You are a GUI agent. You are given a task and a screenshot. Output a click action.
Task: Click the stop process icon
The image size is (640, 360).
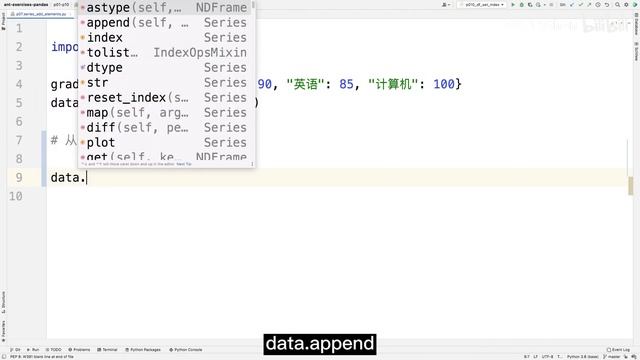(x=551, y=4)
